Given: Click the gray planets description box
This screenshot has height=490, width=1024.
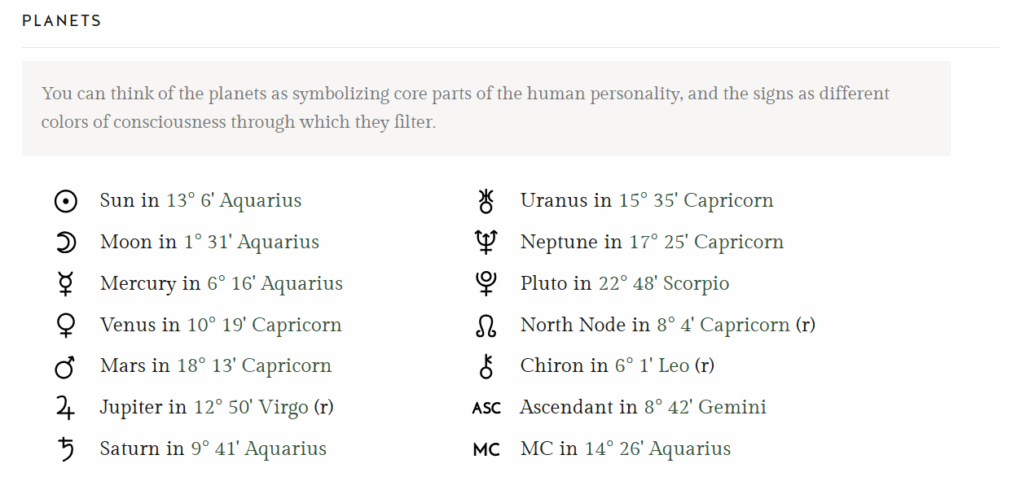Looking at the screenshot, I should click(x=486, y=108).
